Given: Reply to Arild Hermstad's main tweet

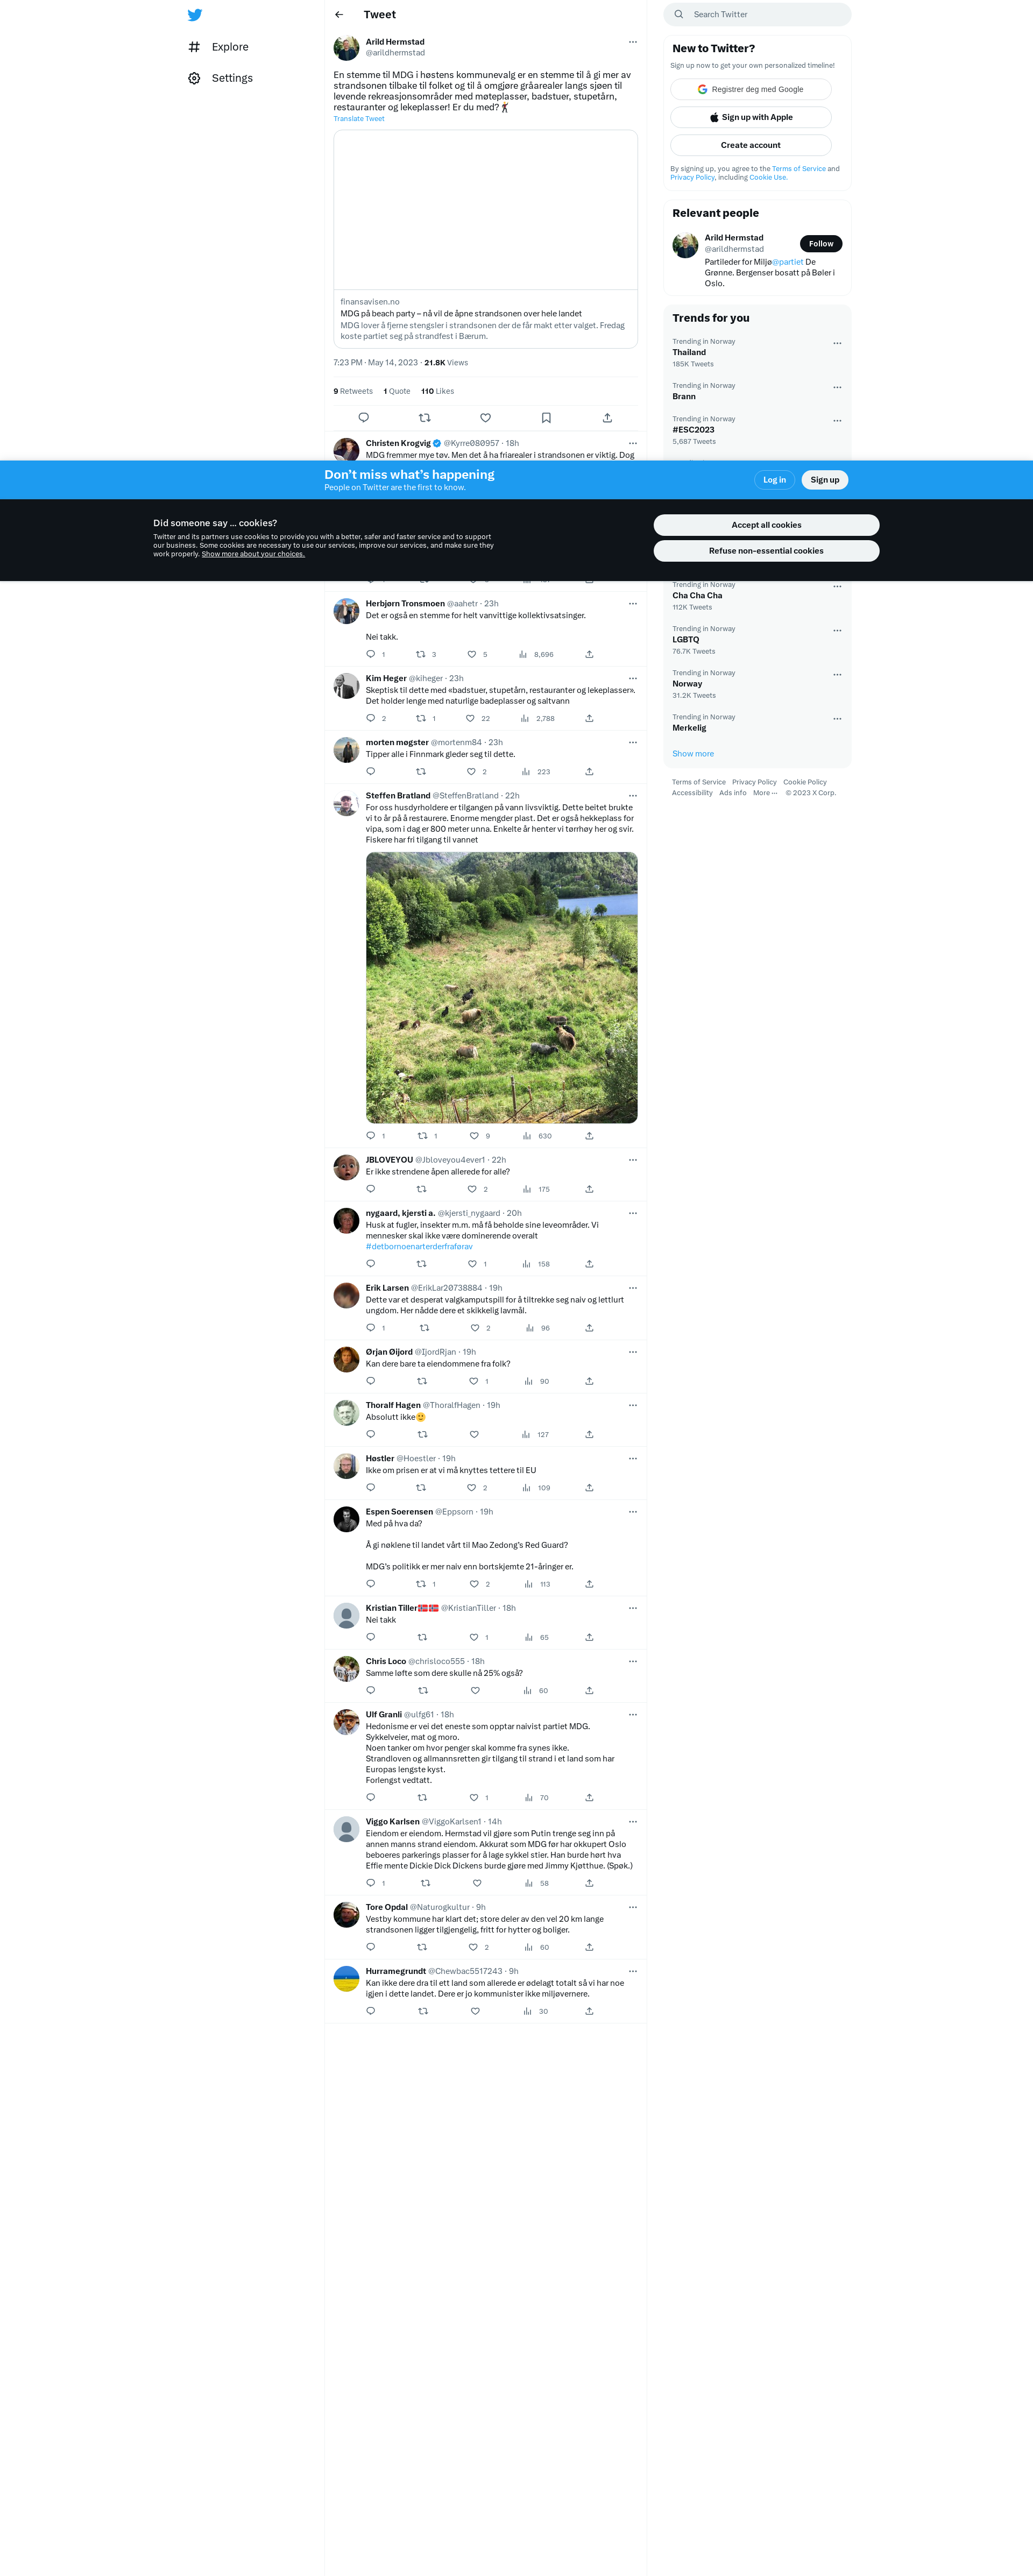Looking at the screenshot, I should (364, 418).
